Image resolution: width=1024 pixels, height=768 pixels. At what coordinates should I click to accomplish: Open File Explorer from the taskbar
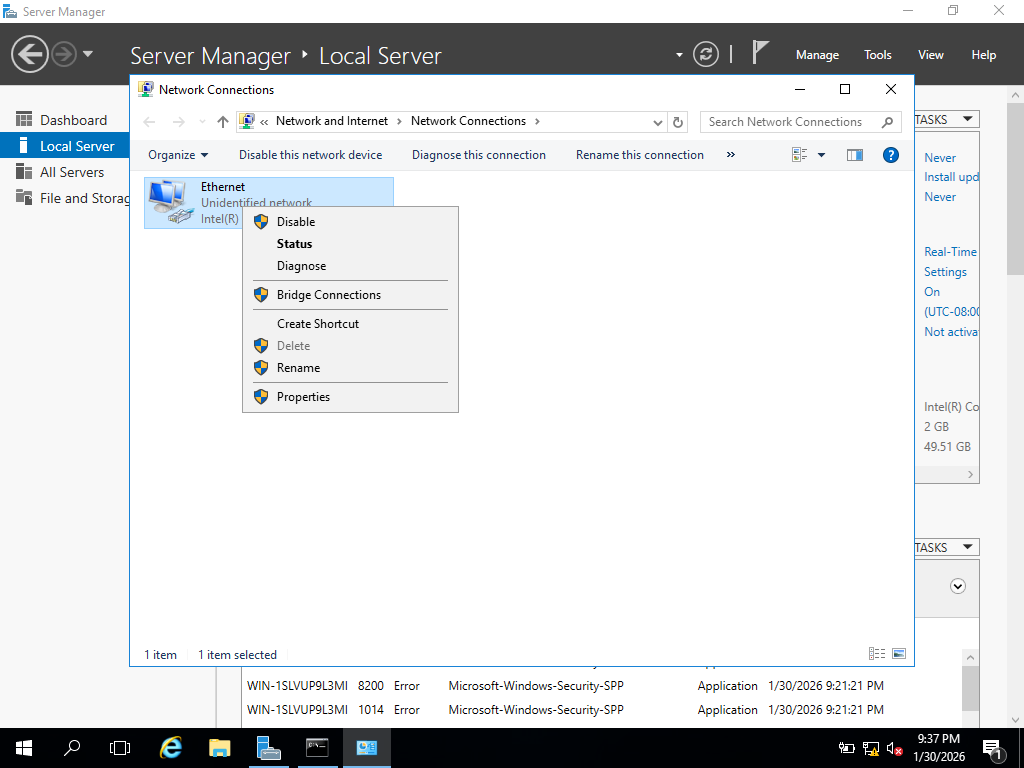(x=220, y=748)
